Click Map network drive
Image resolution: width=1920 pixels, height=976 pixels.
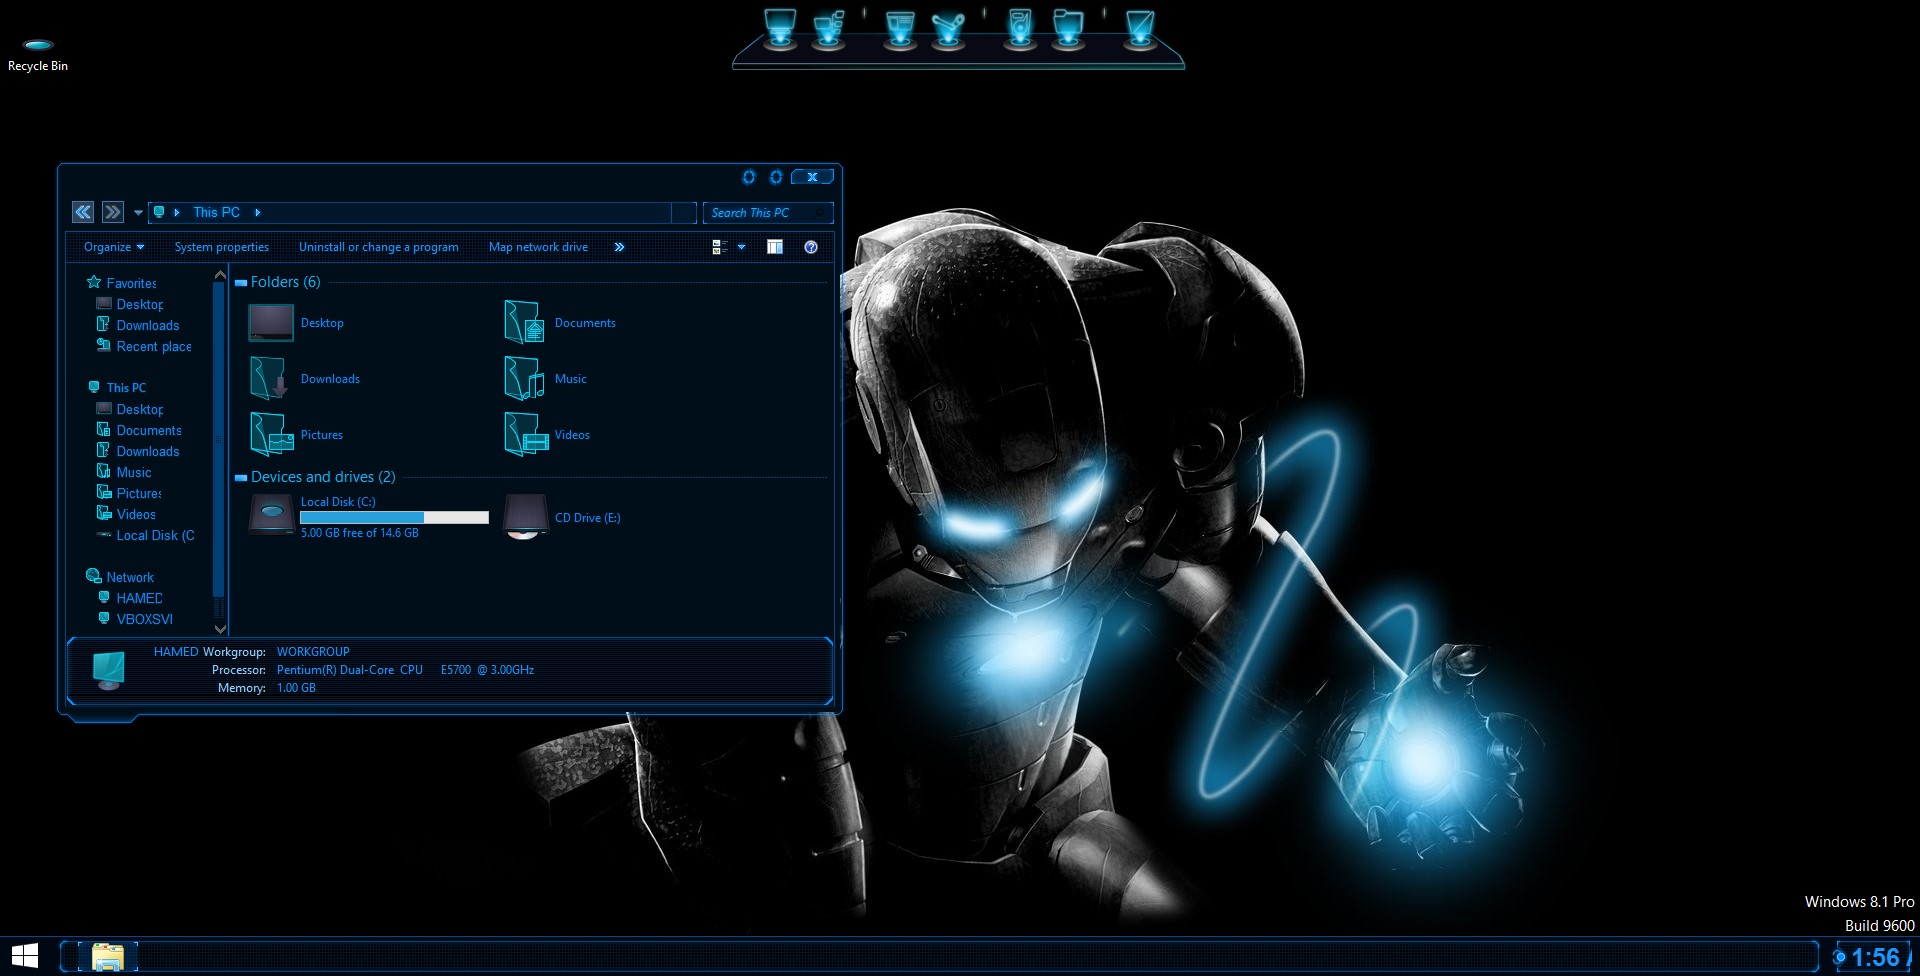pos(538,247)
